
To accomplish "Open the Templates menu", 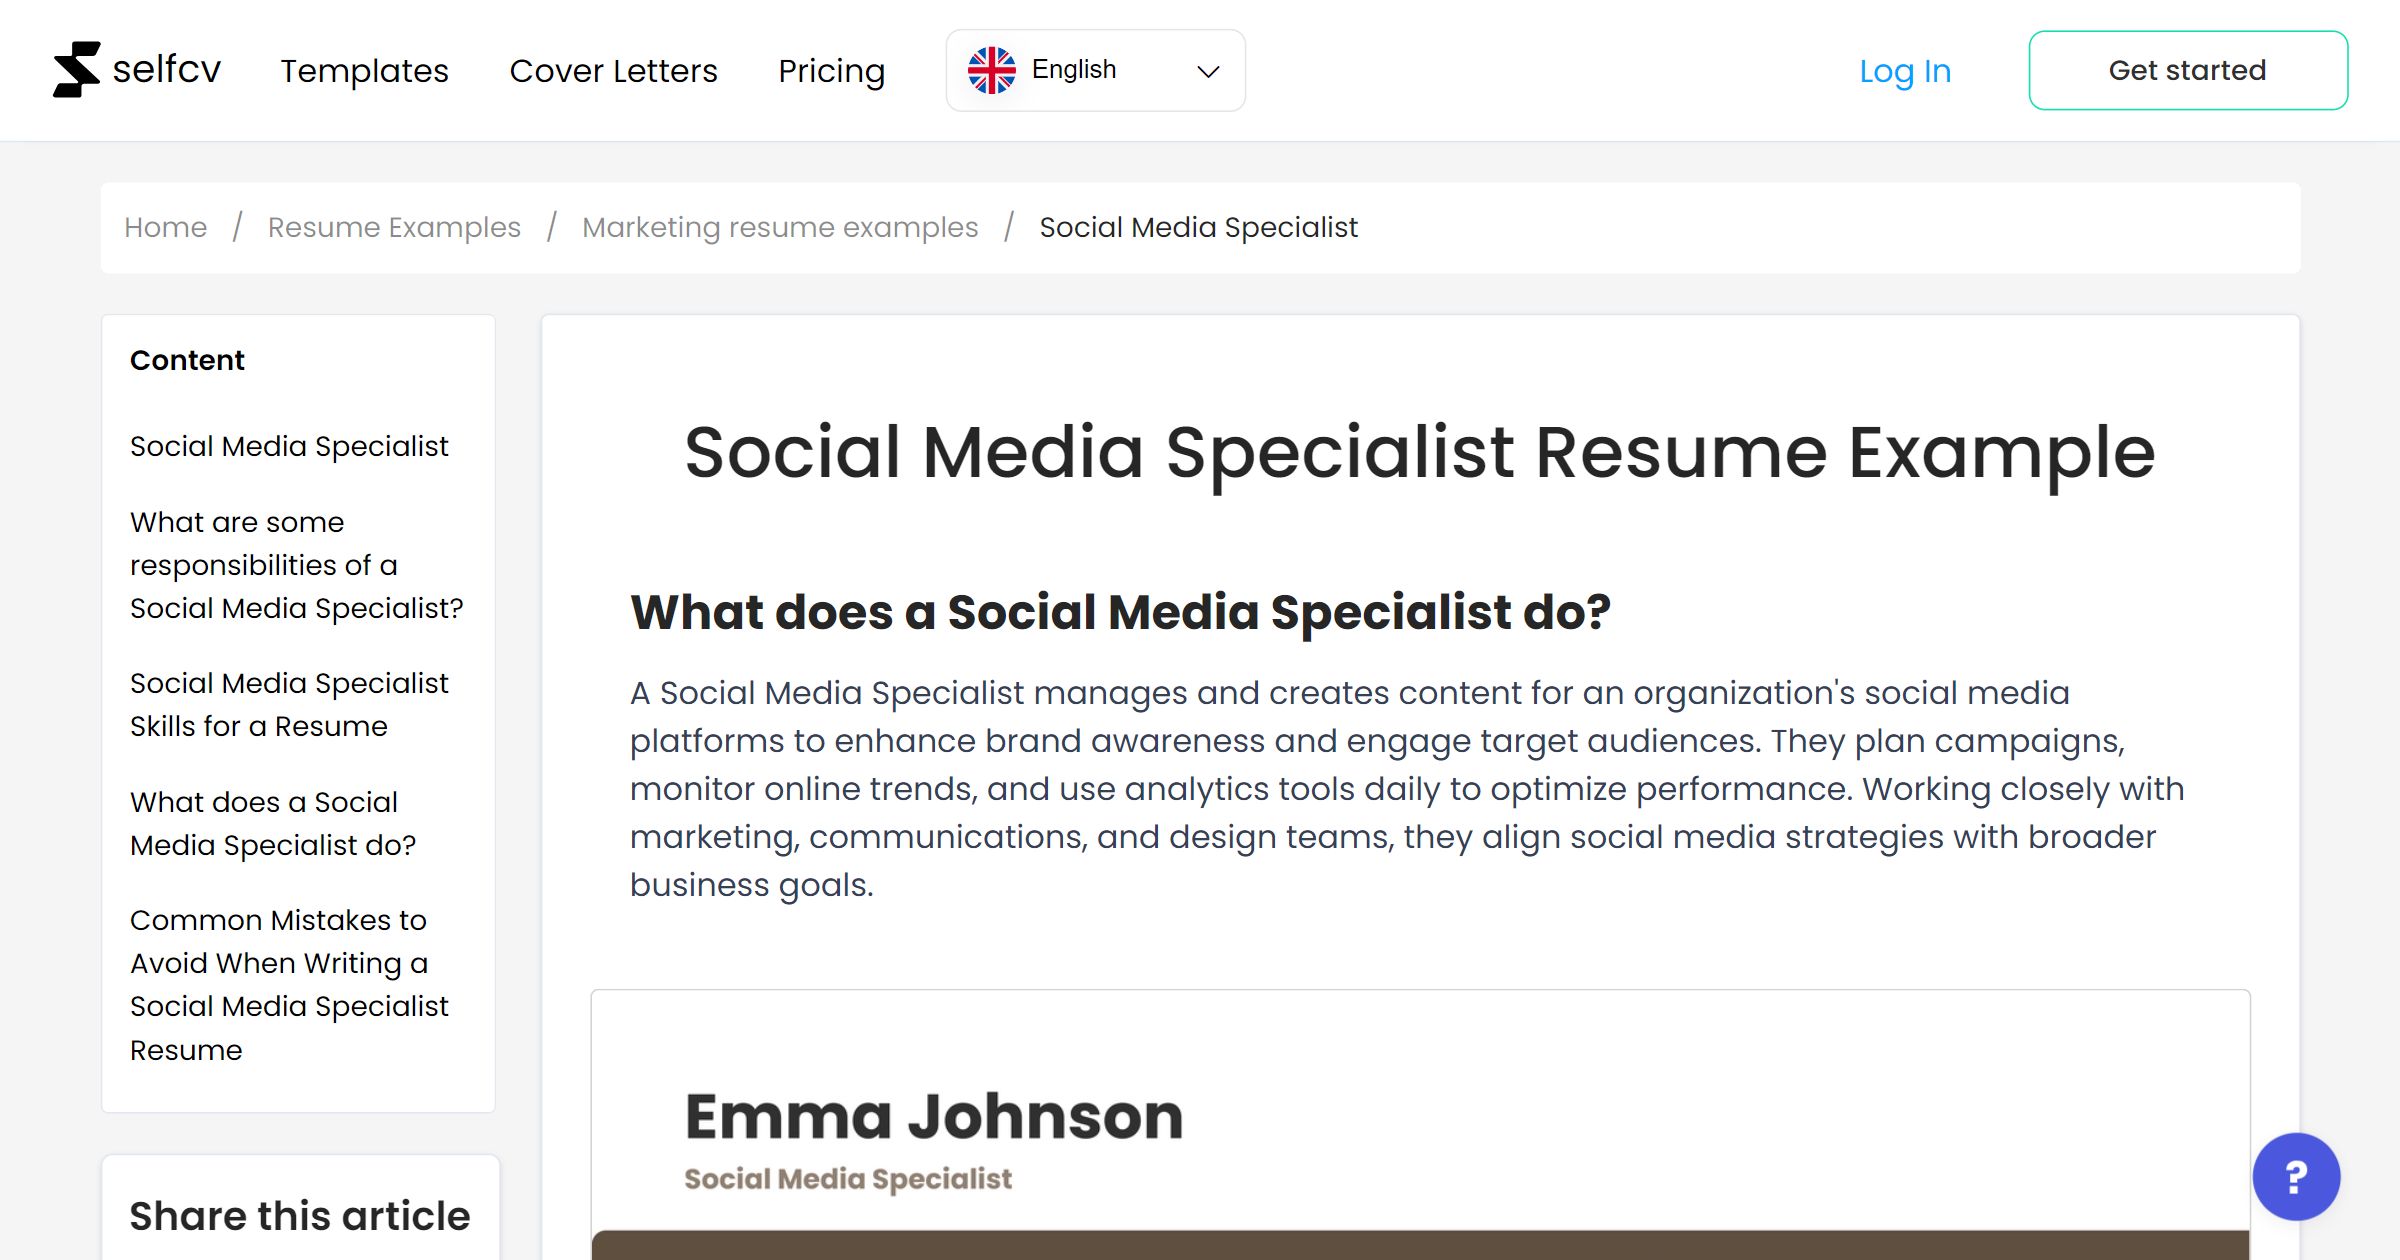I will 364,71.
